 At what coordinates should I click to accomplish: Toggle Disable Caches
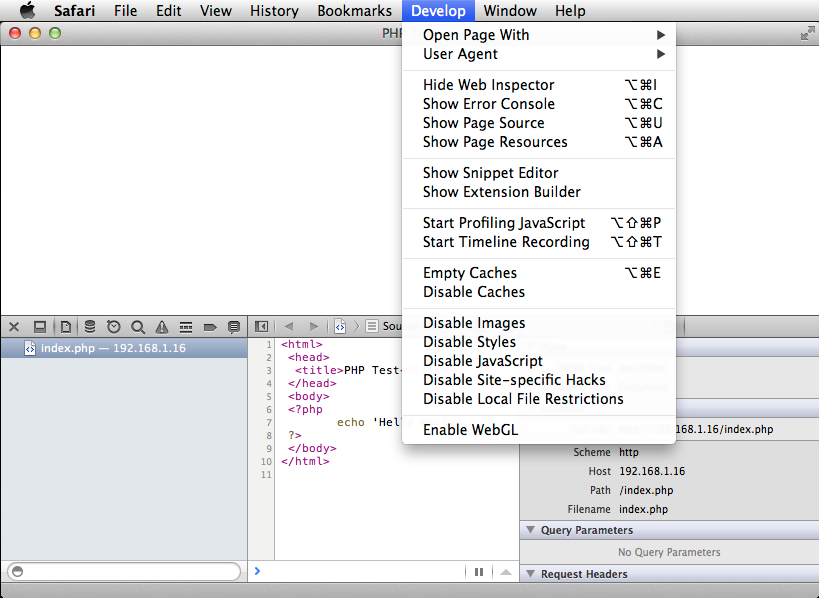[539, 292]
